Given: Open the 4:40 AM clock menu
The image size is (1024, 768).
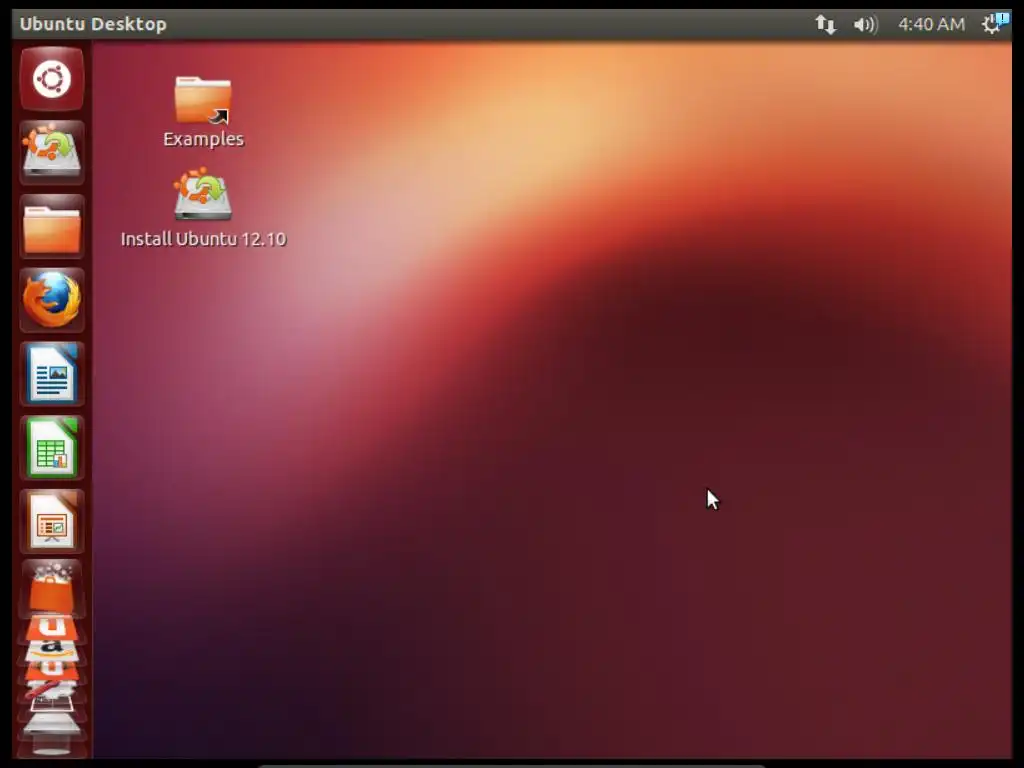Looking at the screenshot, I should pyautogui.click(x=931, y=25).
